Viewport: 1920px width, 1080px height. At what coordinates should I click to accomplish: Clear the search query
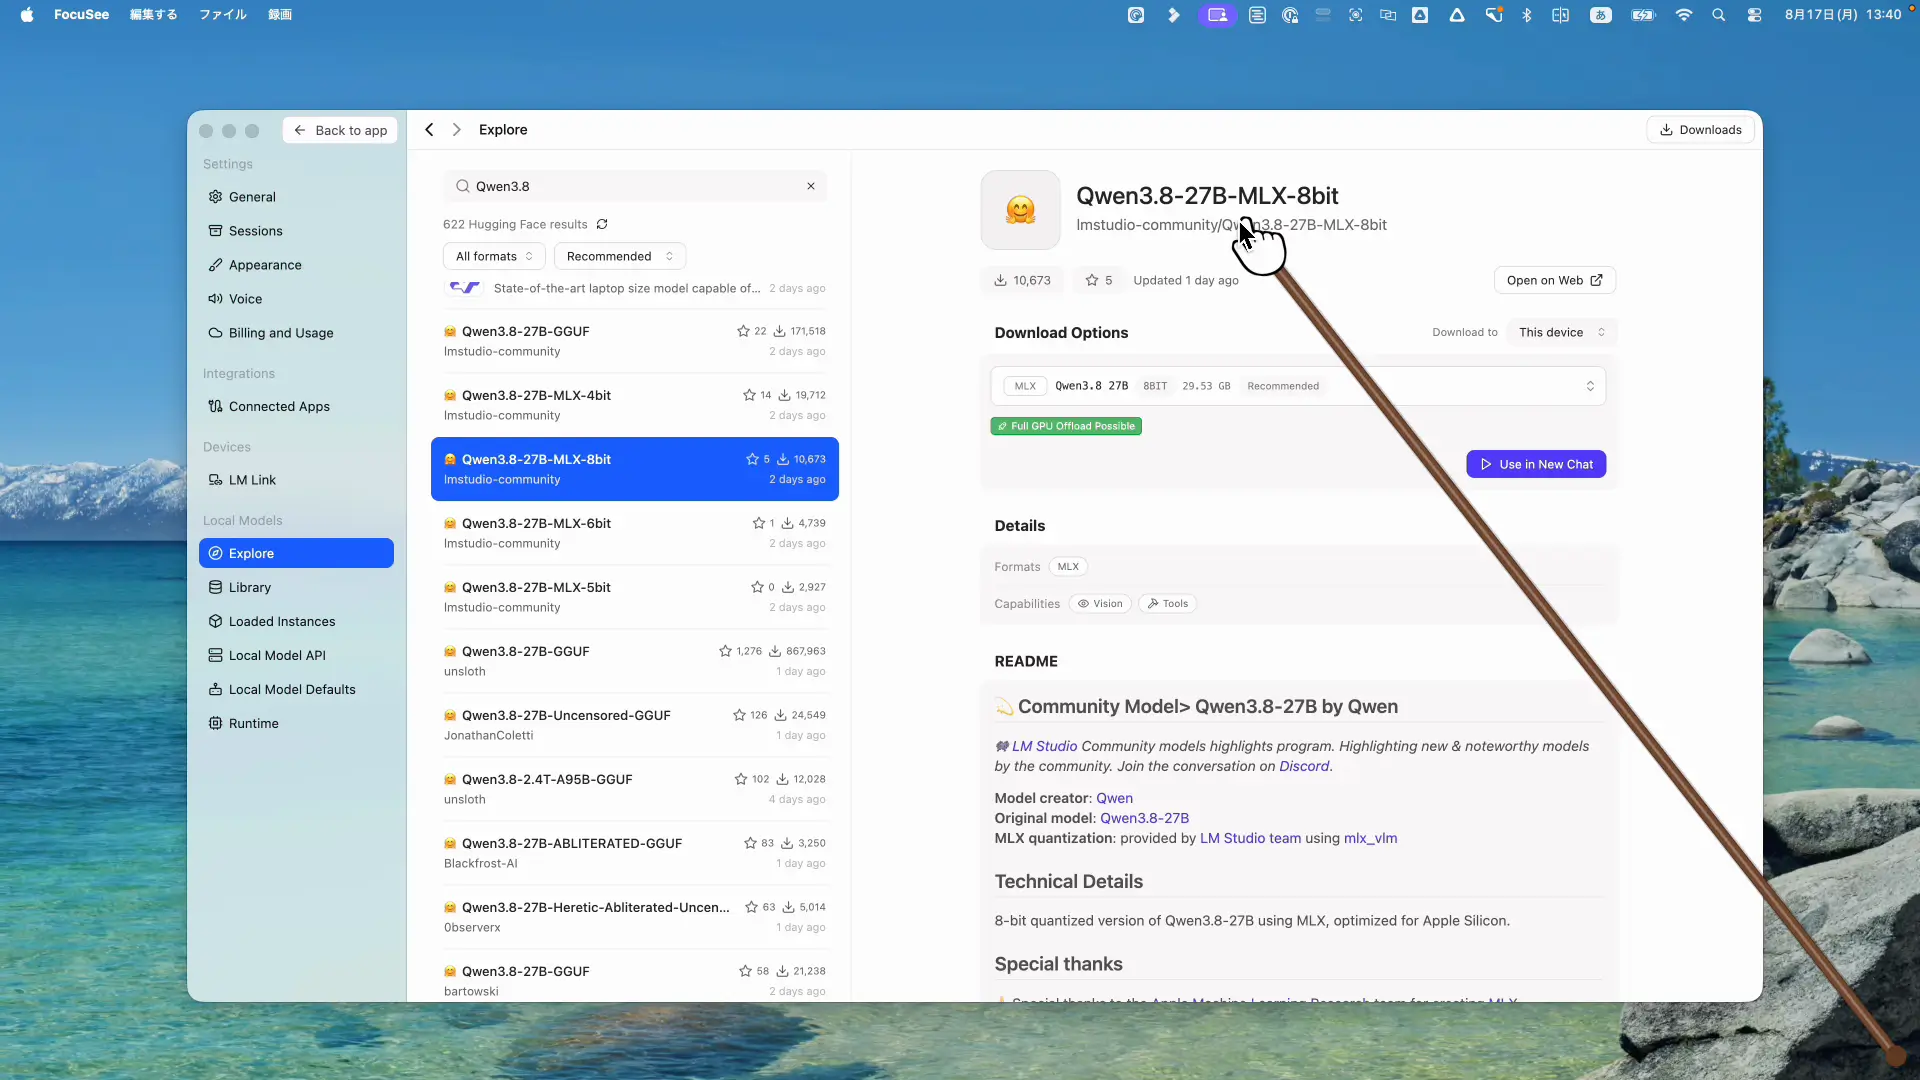point(811,186)
